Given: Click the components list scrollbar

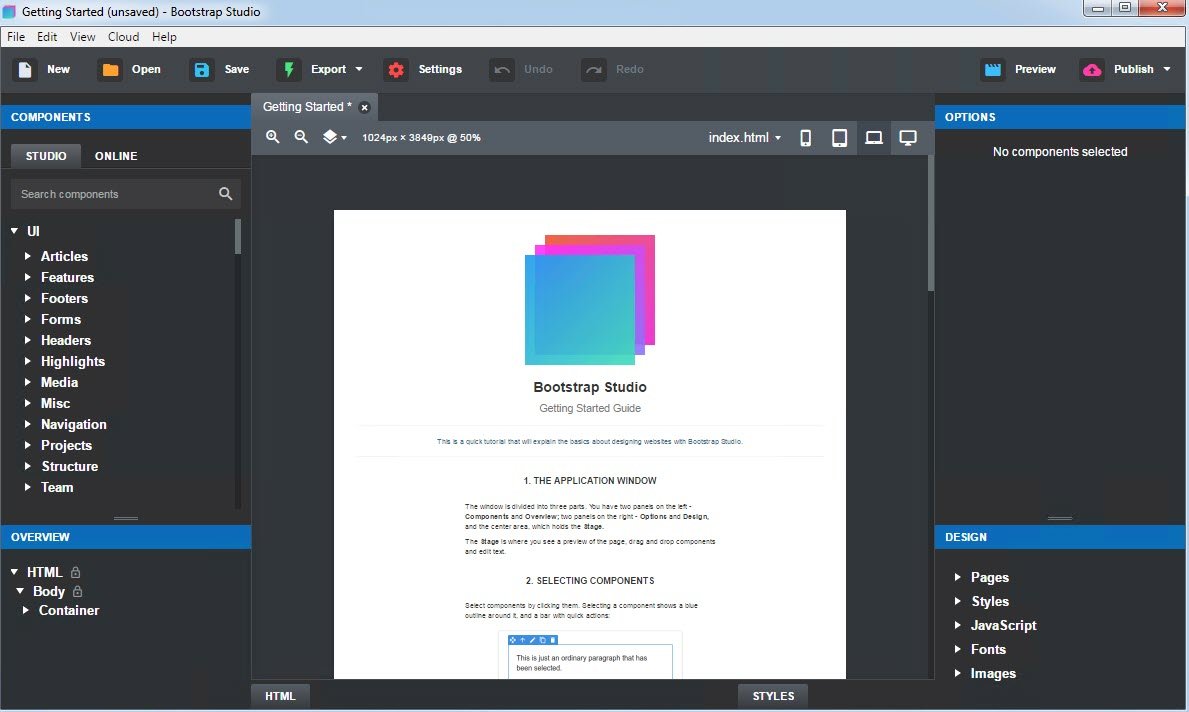Looking at the screenshot, I should coord(238,237).
